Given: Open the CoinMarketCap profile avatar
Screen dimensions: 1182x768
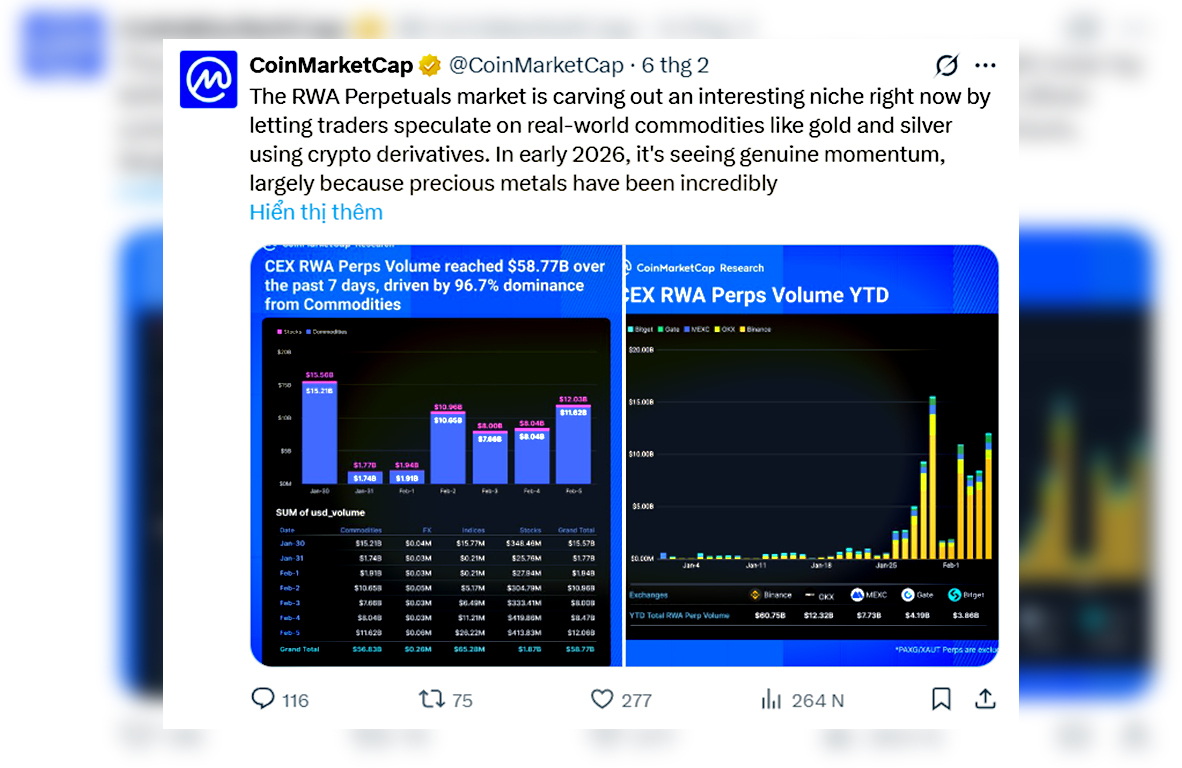Looking at the screenshot, I should coord(208,79).
